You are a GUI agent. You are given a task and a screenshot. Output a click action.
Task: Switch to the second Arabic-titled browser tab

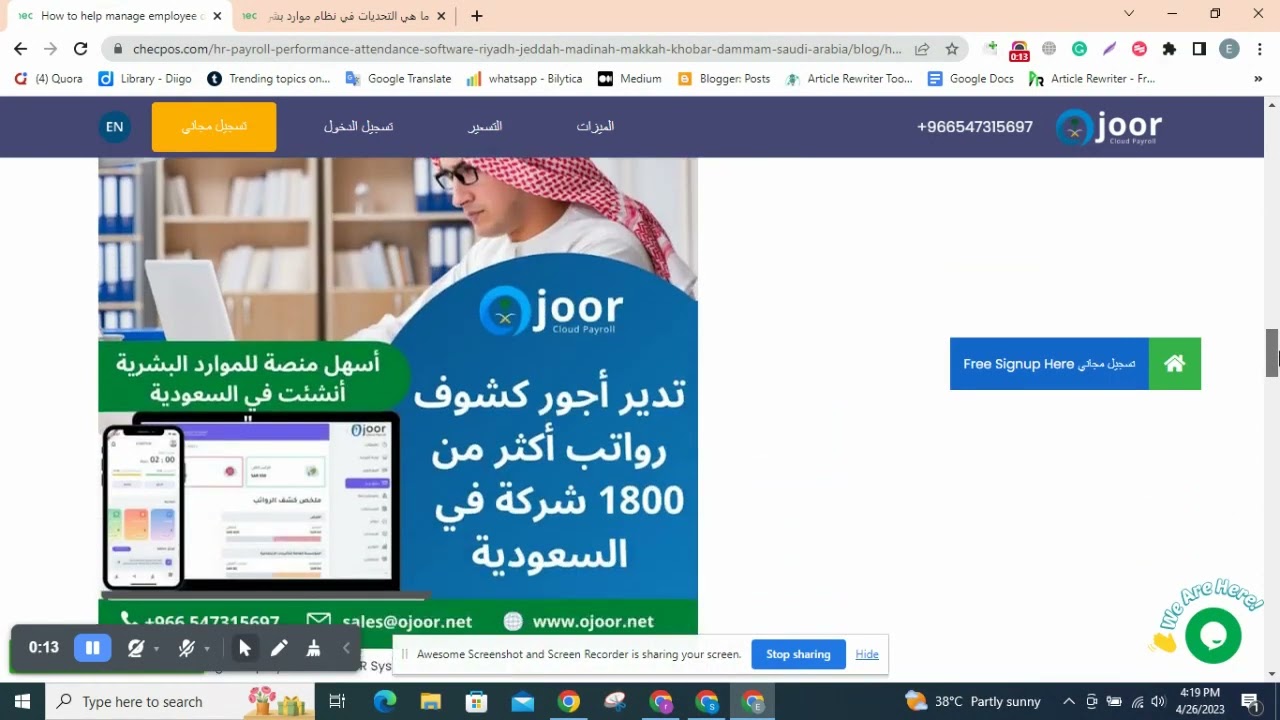coord(340,16)
